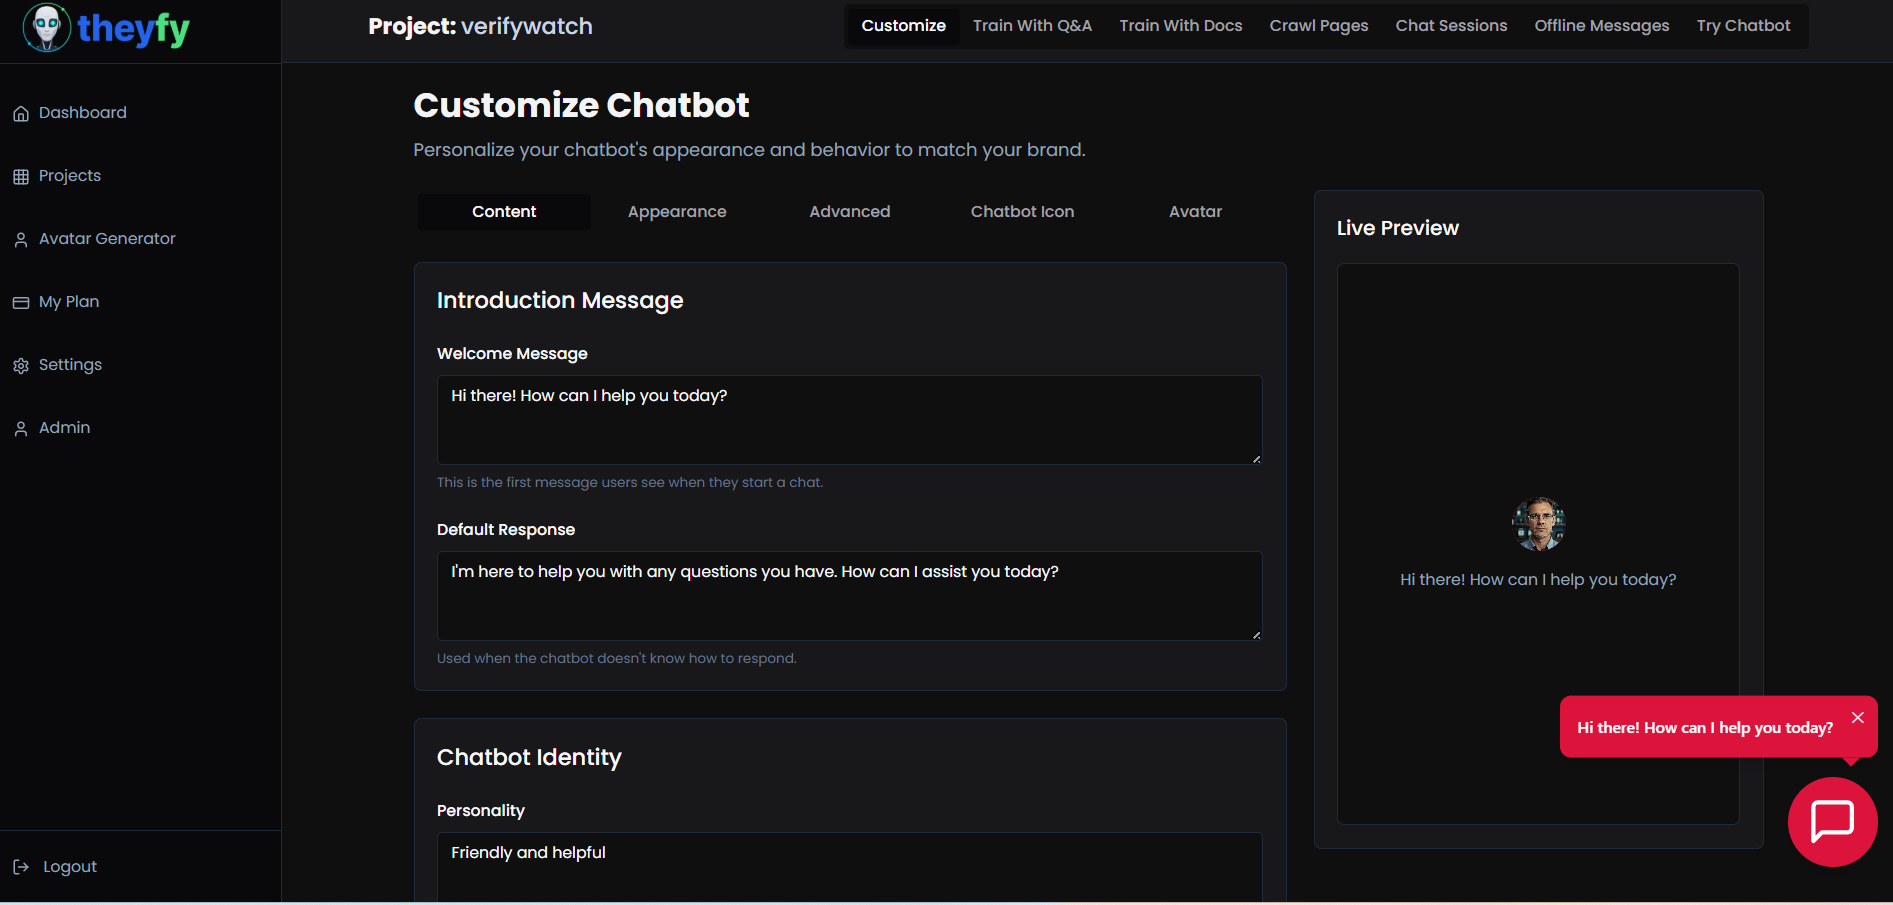
Task: Click inside the Personality text area
Action: click(850, 868)
